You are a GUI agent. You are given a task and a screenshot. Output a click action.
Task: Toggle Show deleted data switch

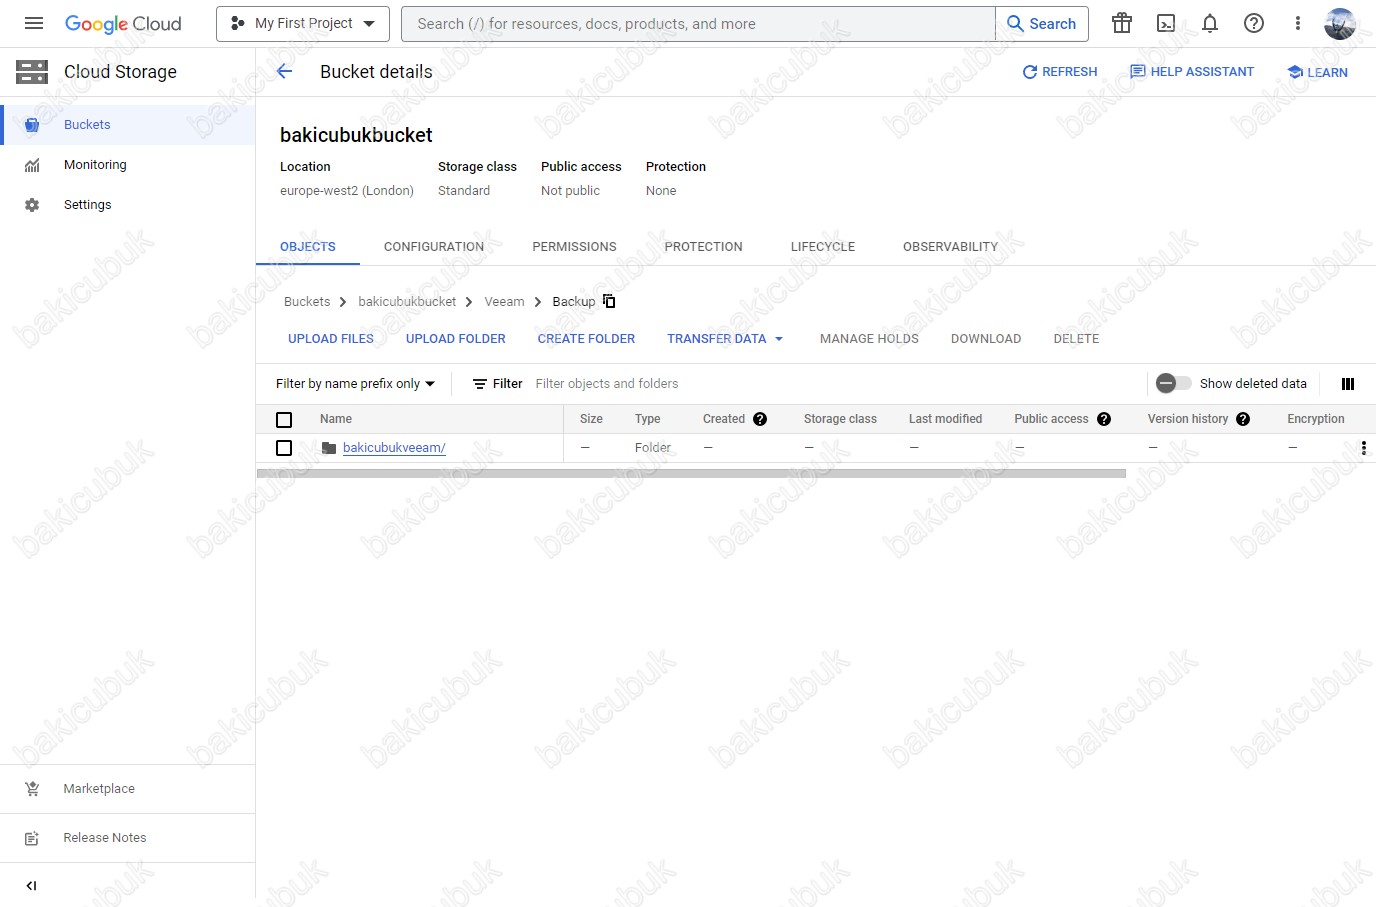(x=1173, y=383)
